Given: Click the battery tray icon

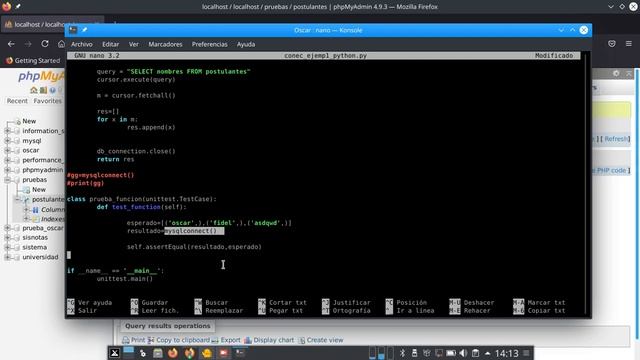Looking at the screenshot, I should [x=451, y=353].
